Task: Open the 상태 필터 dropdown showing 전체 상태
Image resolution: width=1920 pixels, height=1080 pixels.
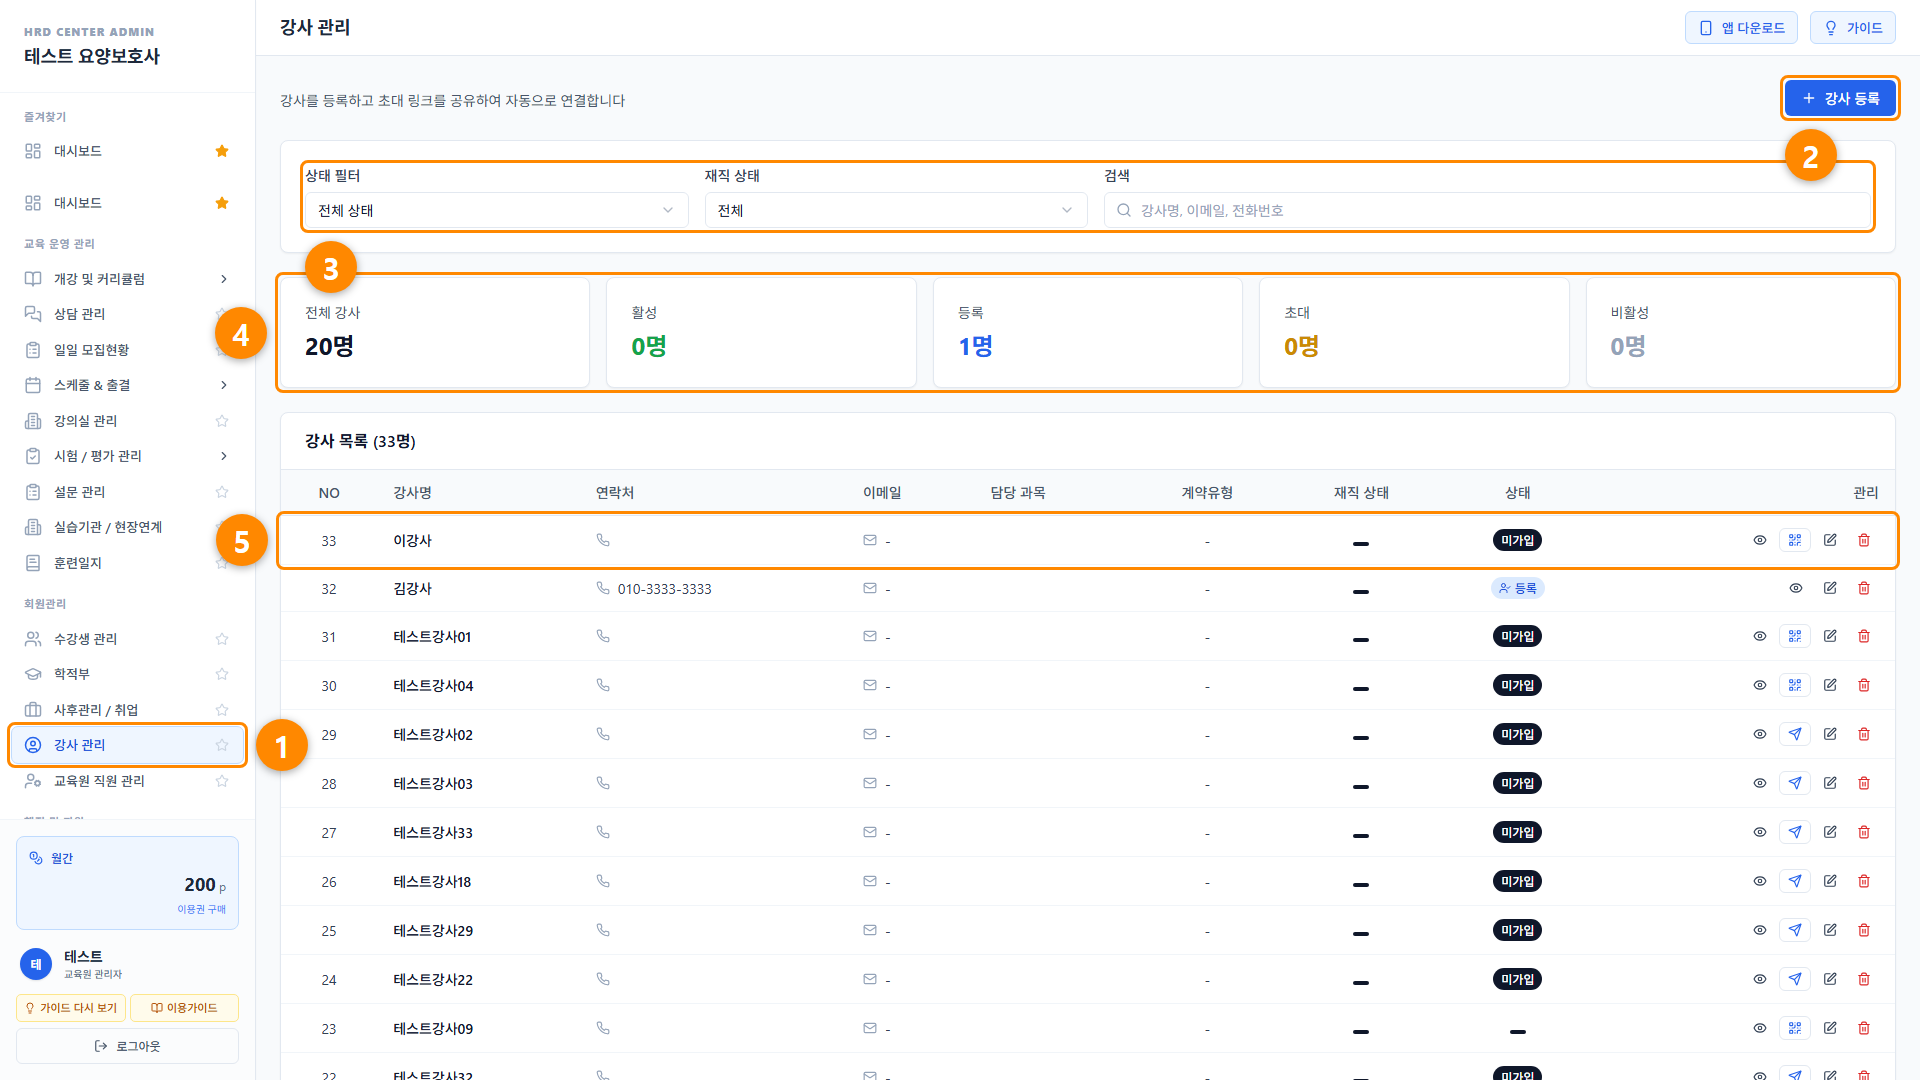Action: click(496, 210)
